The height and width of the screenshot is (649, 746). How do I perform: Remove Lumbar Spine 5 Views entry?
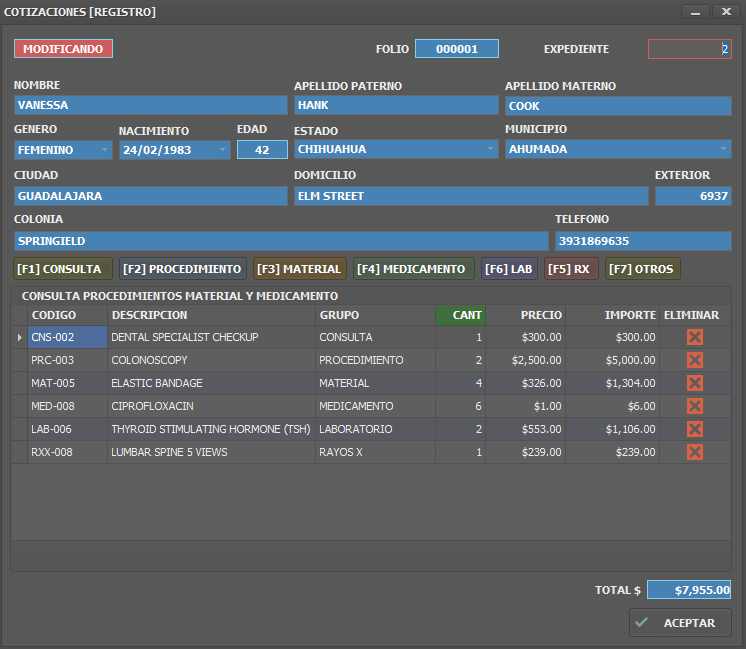[695, 452]
